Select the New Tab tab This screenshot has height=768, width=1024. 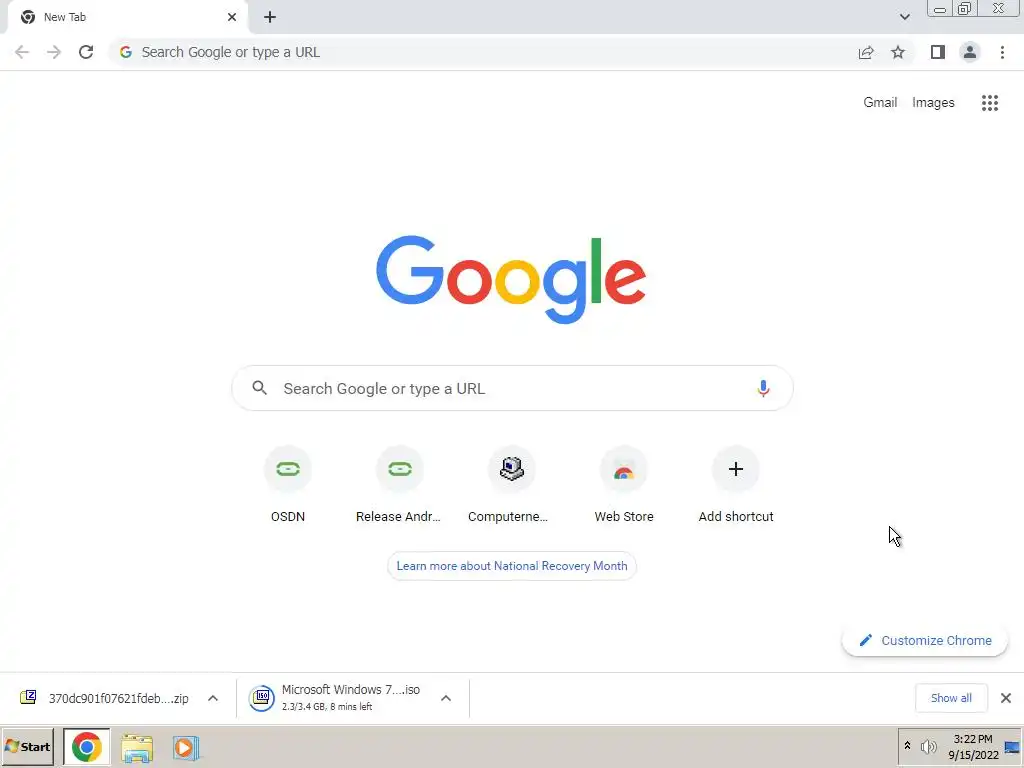127,17
